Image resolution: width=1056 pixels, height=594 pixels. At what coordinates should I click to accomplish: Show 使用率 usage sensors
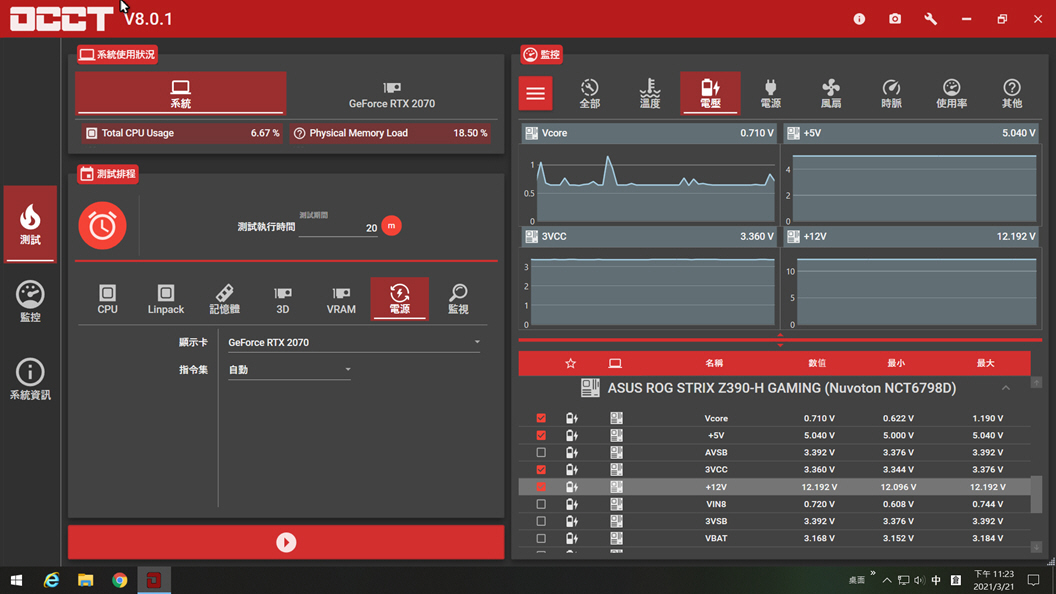(952, 94)
